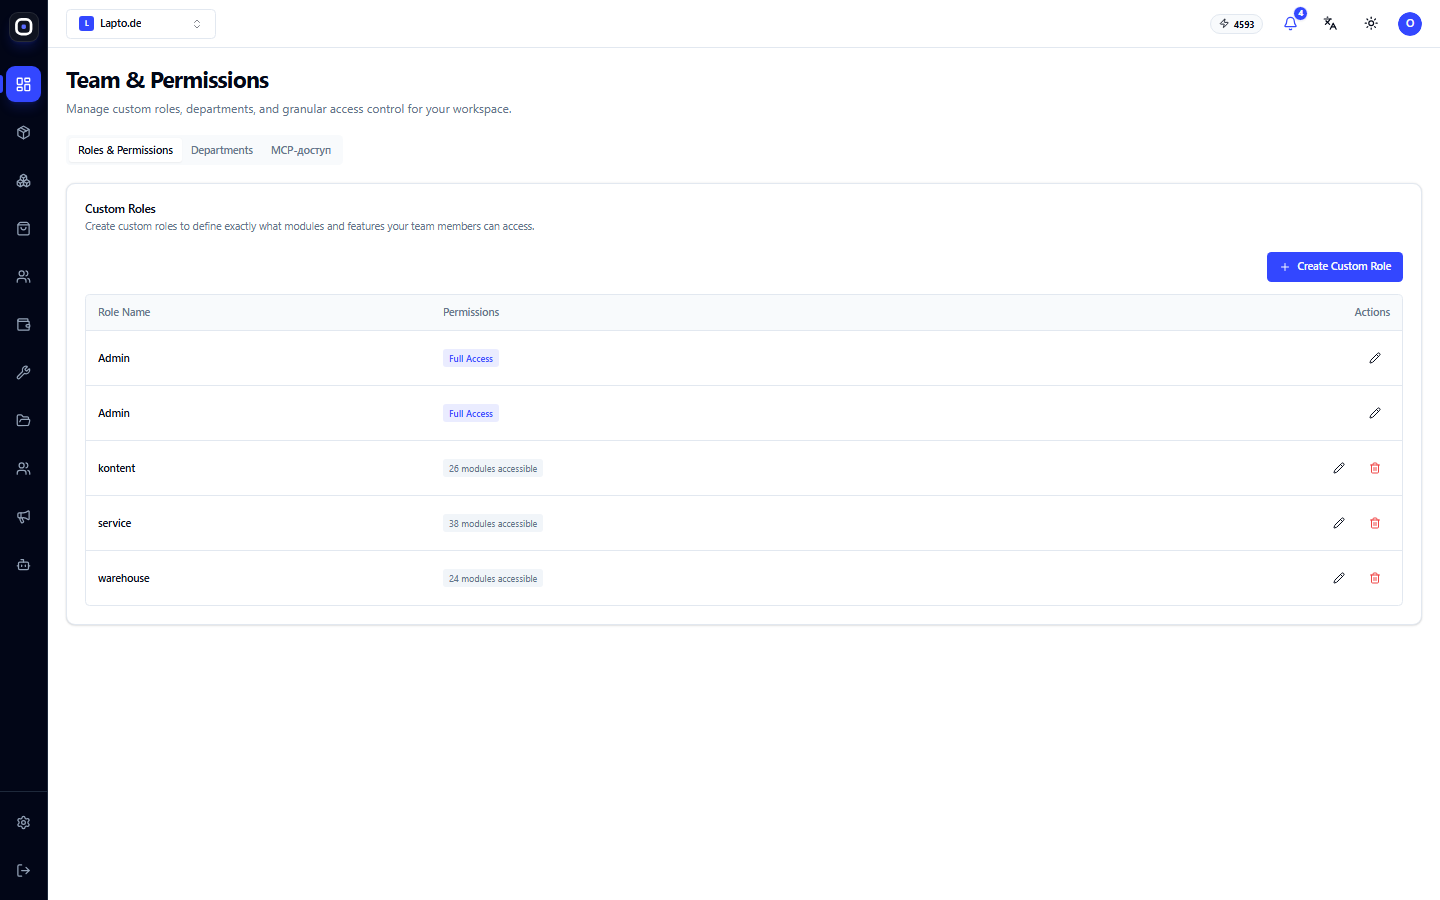Click the Actions column header

[1372, 312]
